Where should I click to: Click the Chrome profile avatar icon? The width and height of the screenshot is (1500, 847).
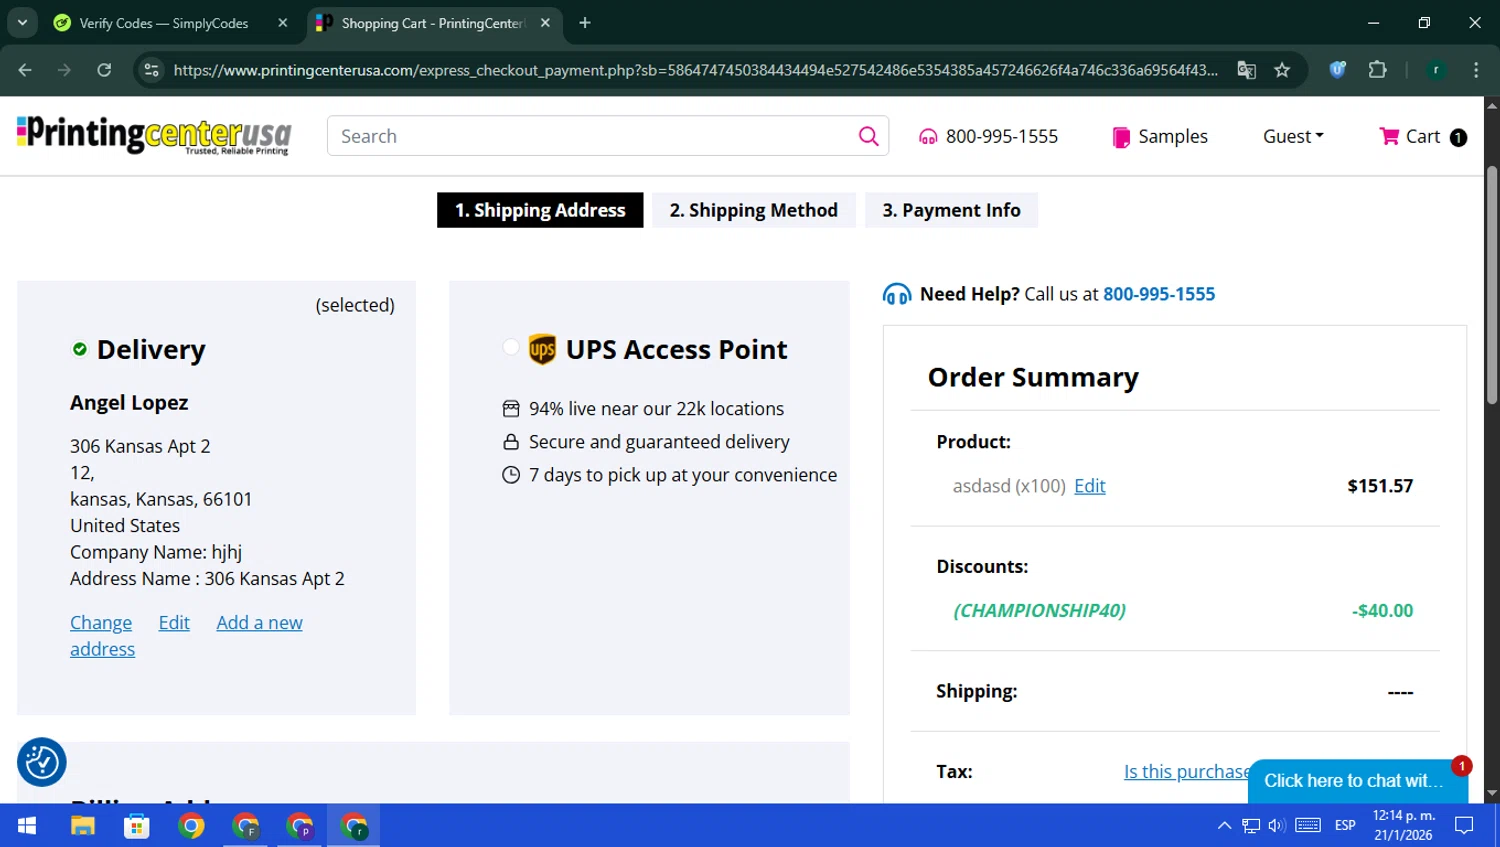click(1436, 70)
